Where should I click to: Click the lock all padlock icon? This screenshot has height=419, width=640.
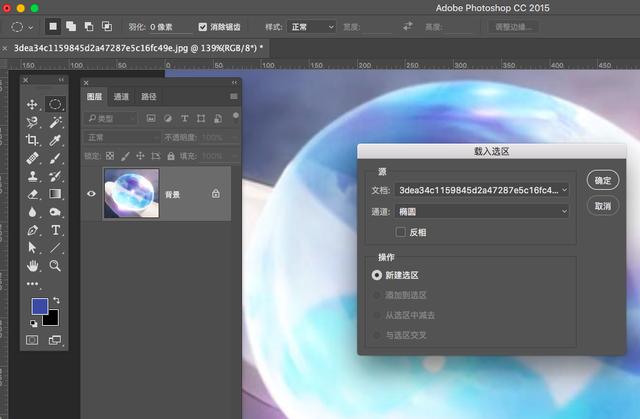pyautogui.click(x=171, y=156)
